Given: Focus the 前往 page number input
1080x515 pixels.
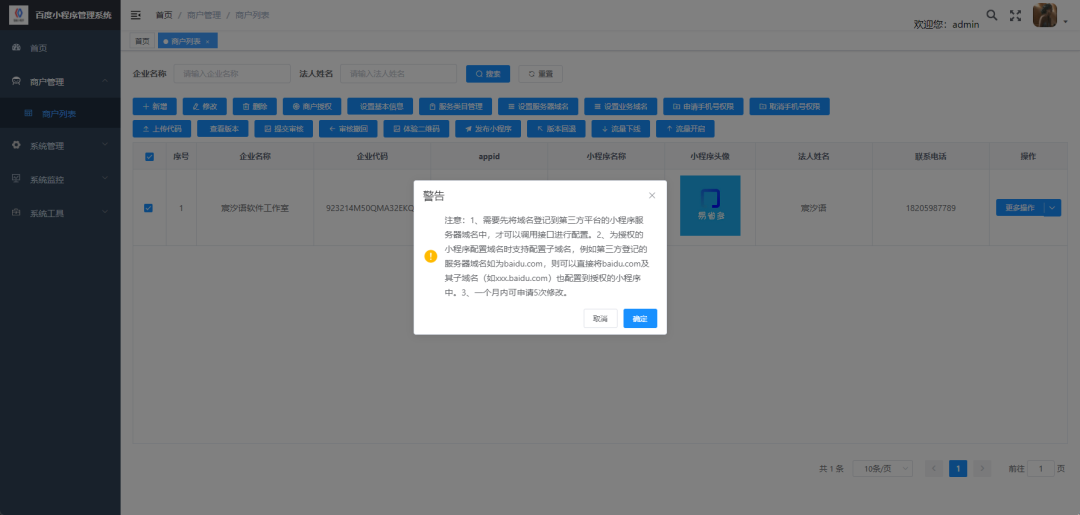Looking at the screenshot, I should pyautogui.click(x=1041, y=469).
